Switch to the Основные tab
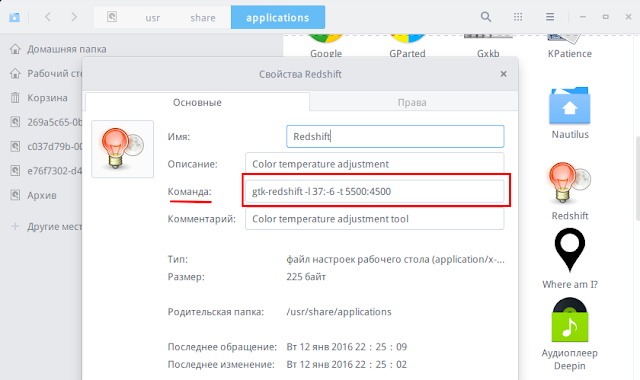The width and height of the screenshot is (640, 380). coord(197,102)
